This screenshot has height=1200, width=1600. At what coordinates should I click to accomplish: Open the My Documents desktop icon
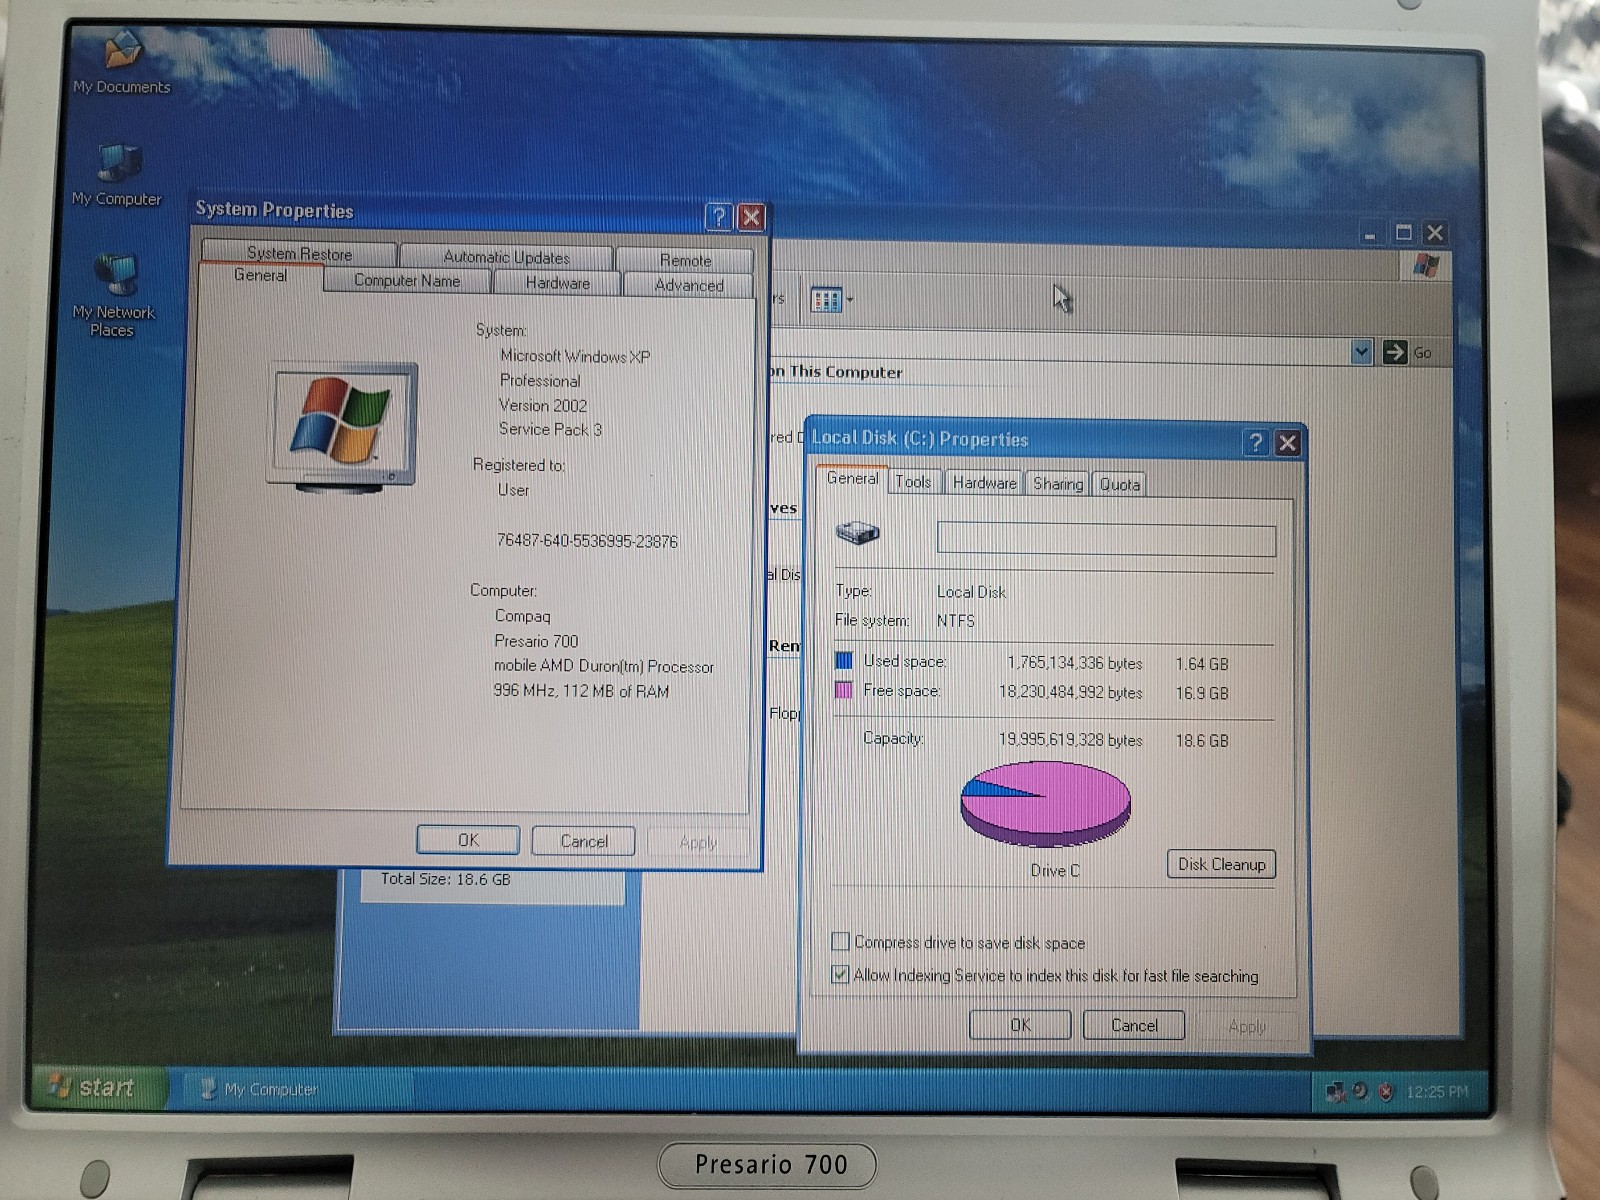tap(122, 62)
